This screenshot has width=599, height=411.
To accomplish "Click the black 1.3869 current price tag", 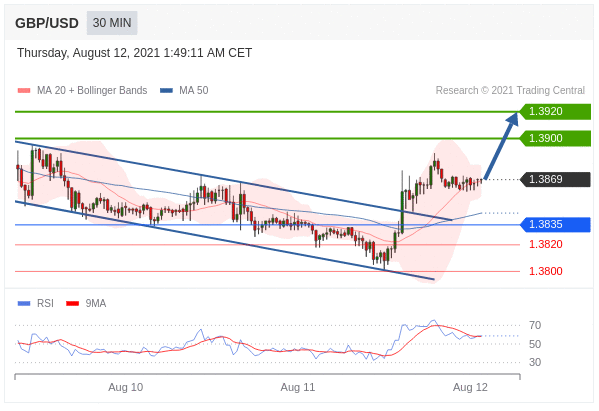I will [555, 179].
